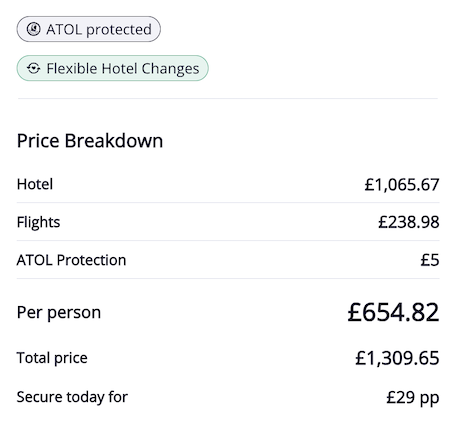Click the ATOL Protection £5 amount

coord(430,260)
